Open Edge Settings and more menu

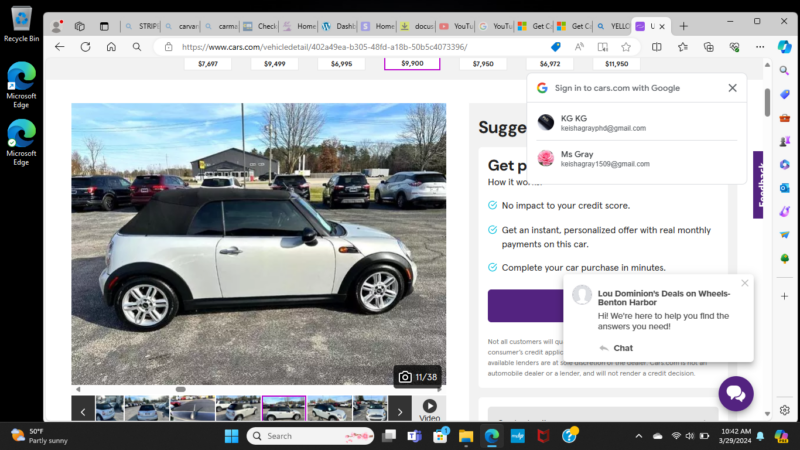[760, 47]
